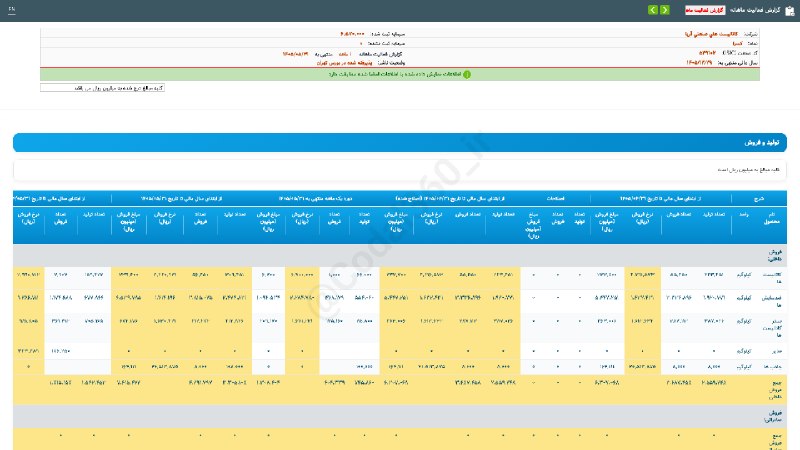
Task: Click the شرح column group header
Action: [759, 198]
